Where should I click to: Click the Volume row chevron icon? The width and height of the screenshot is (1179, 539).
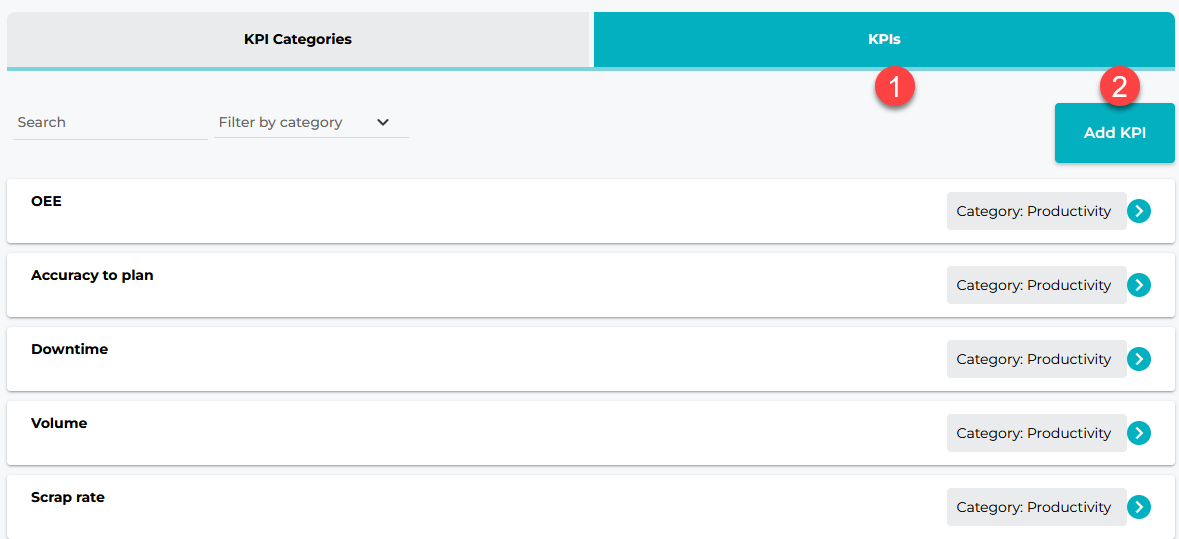click(x=1139, y=433)
